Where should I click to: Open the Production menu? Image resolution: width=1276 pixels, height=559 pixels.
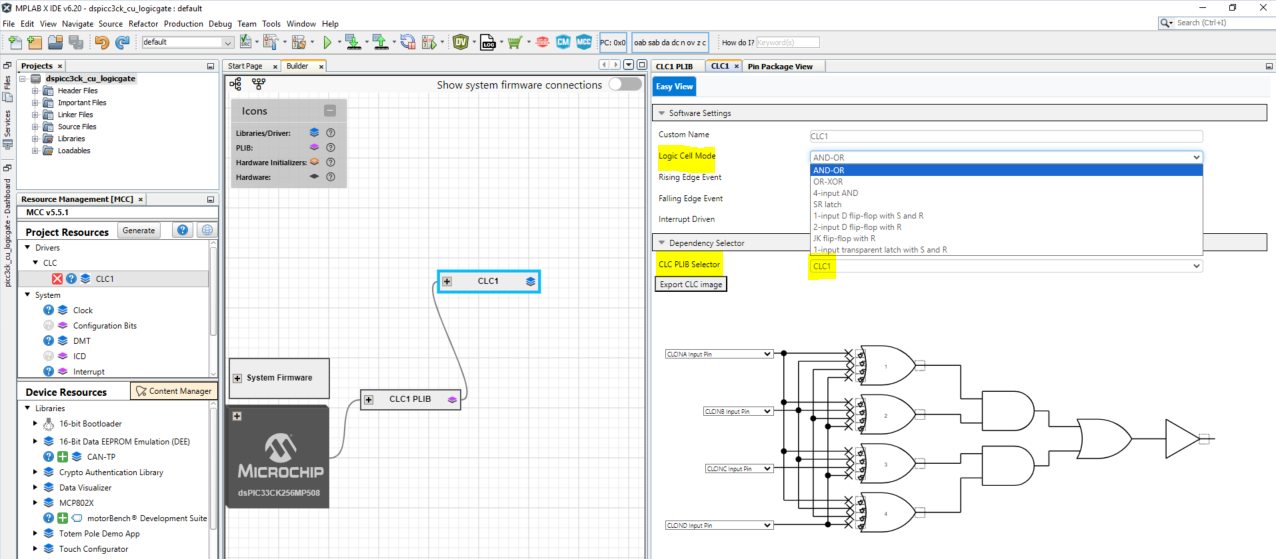coord(184,23)
